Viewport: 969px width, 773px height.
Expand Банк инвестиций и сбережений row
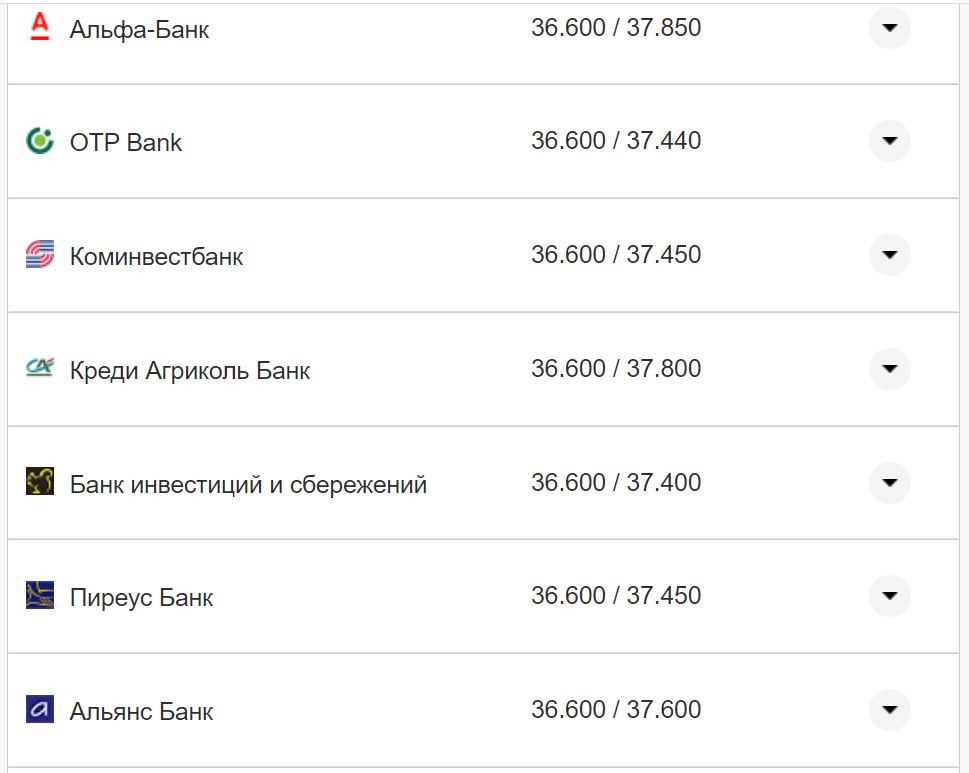pos(888,482)
